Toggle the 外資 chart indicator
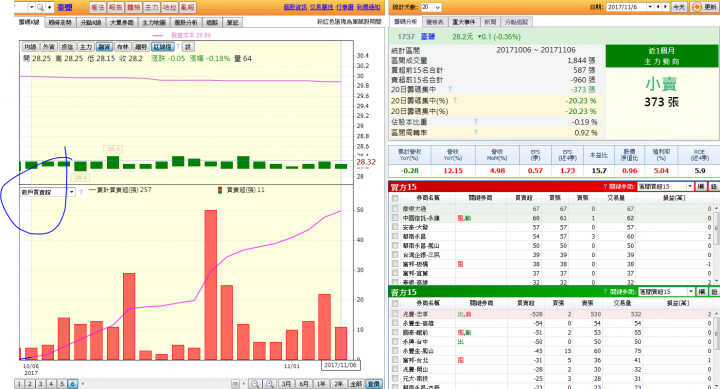 click(49, 47)
